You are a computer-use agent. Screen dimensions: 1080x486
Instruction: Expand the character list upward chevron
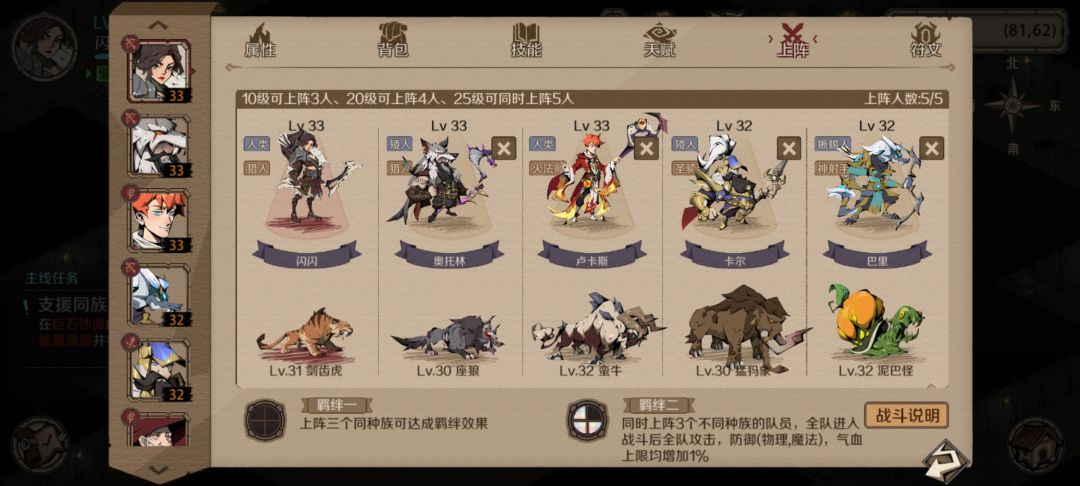(x=158, y=25)
